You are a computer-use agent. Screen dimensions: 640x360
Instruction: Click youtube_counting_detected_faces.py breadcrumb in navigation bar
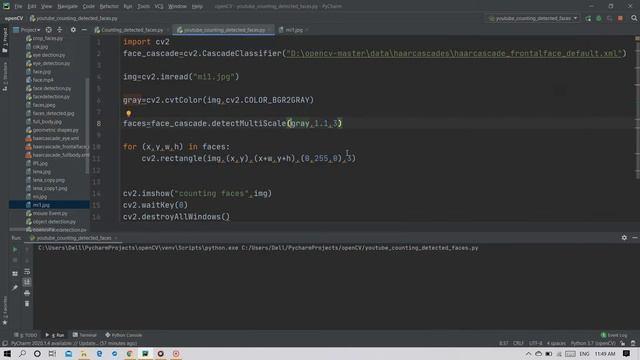point(73,18)
